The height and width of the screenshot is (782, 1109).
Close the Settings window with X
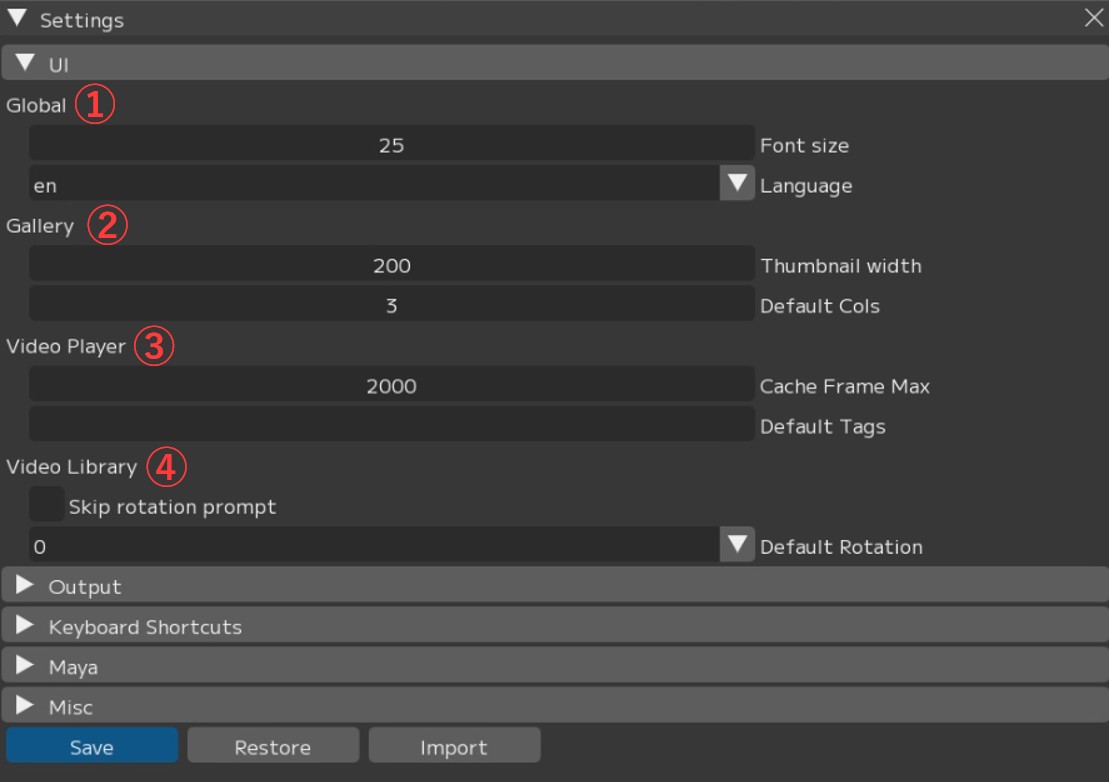tap(1093, 19)
